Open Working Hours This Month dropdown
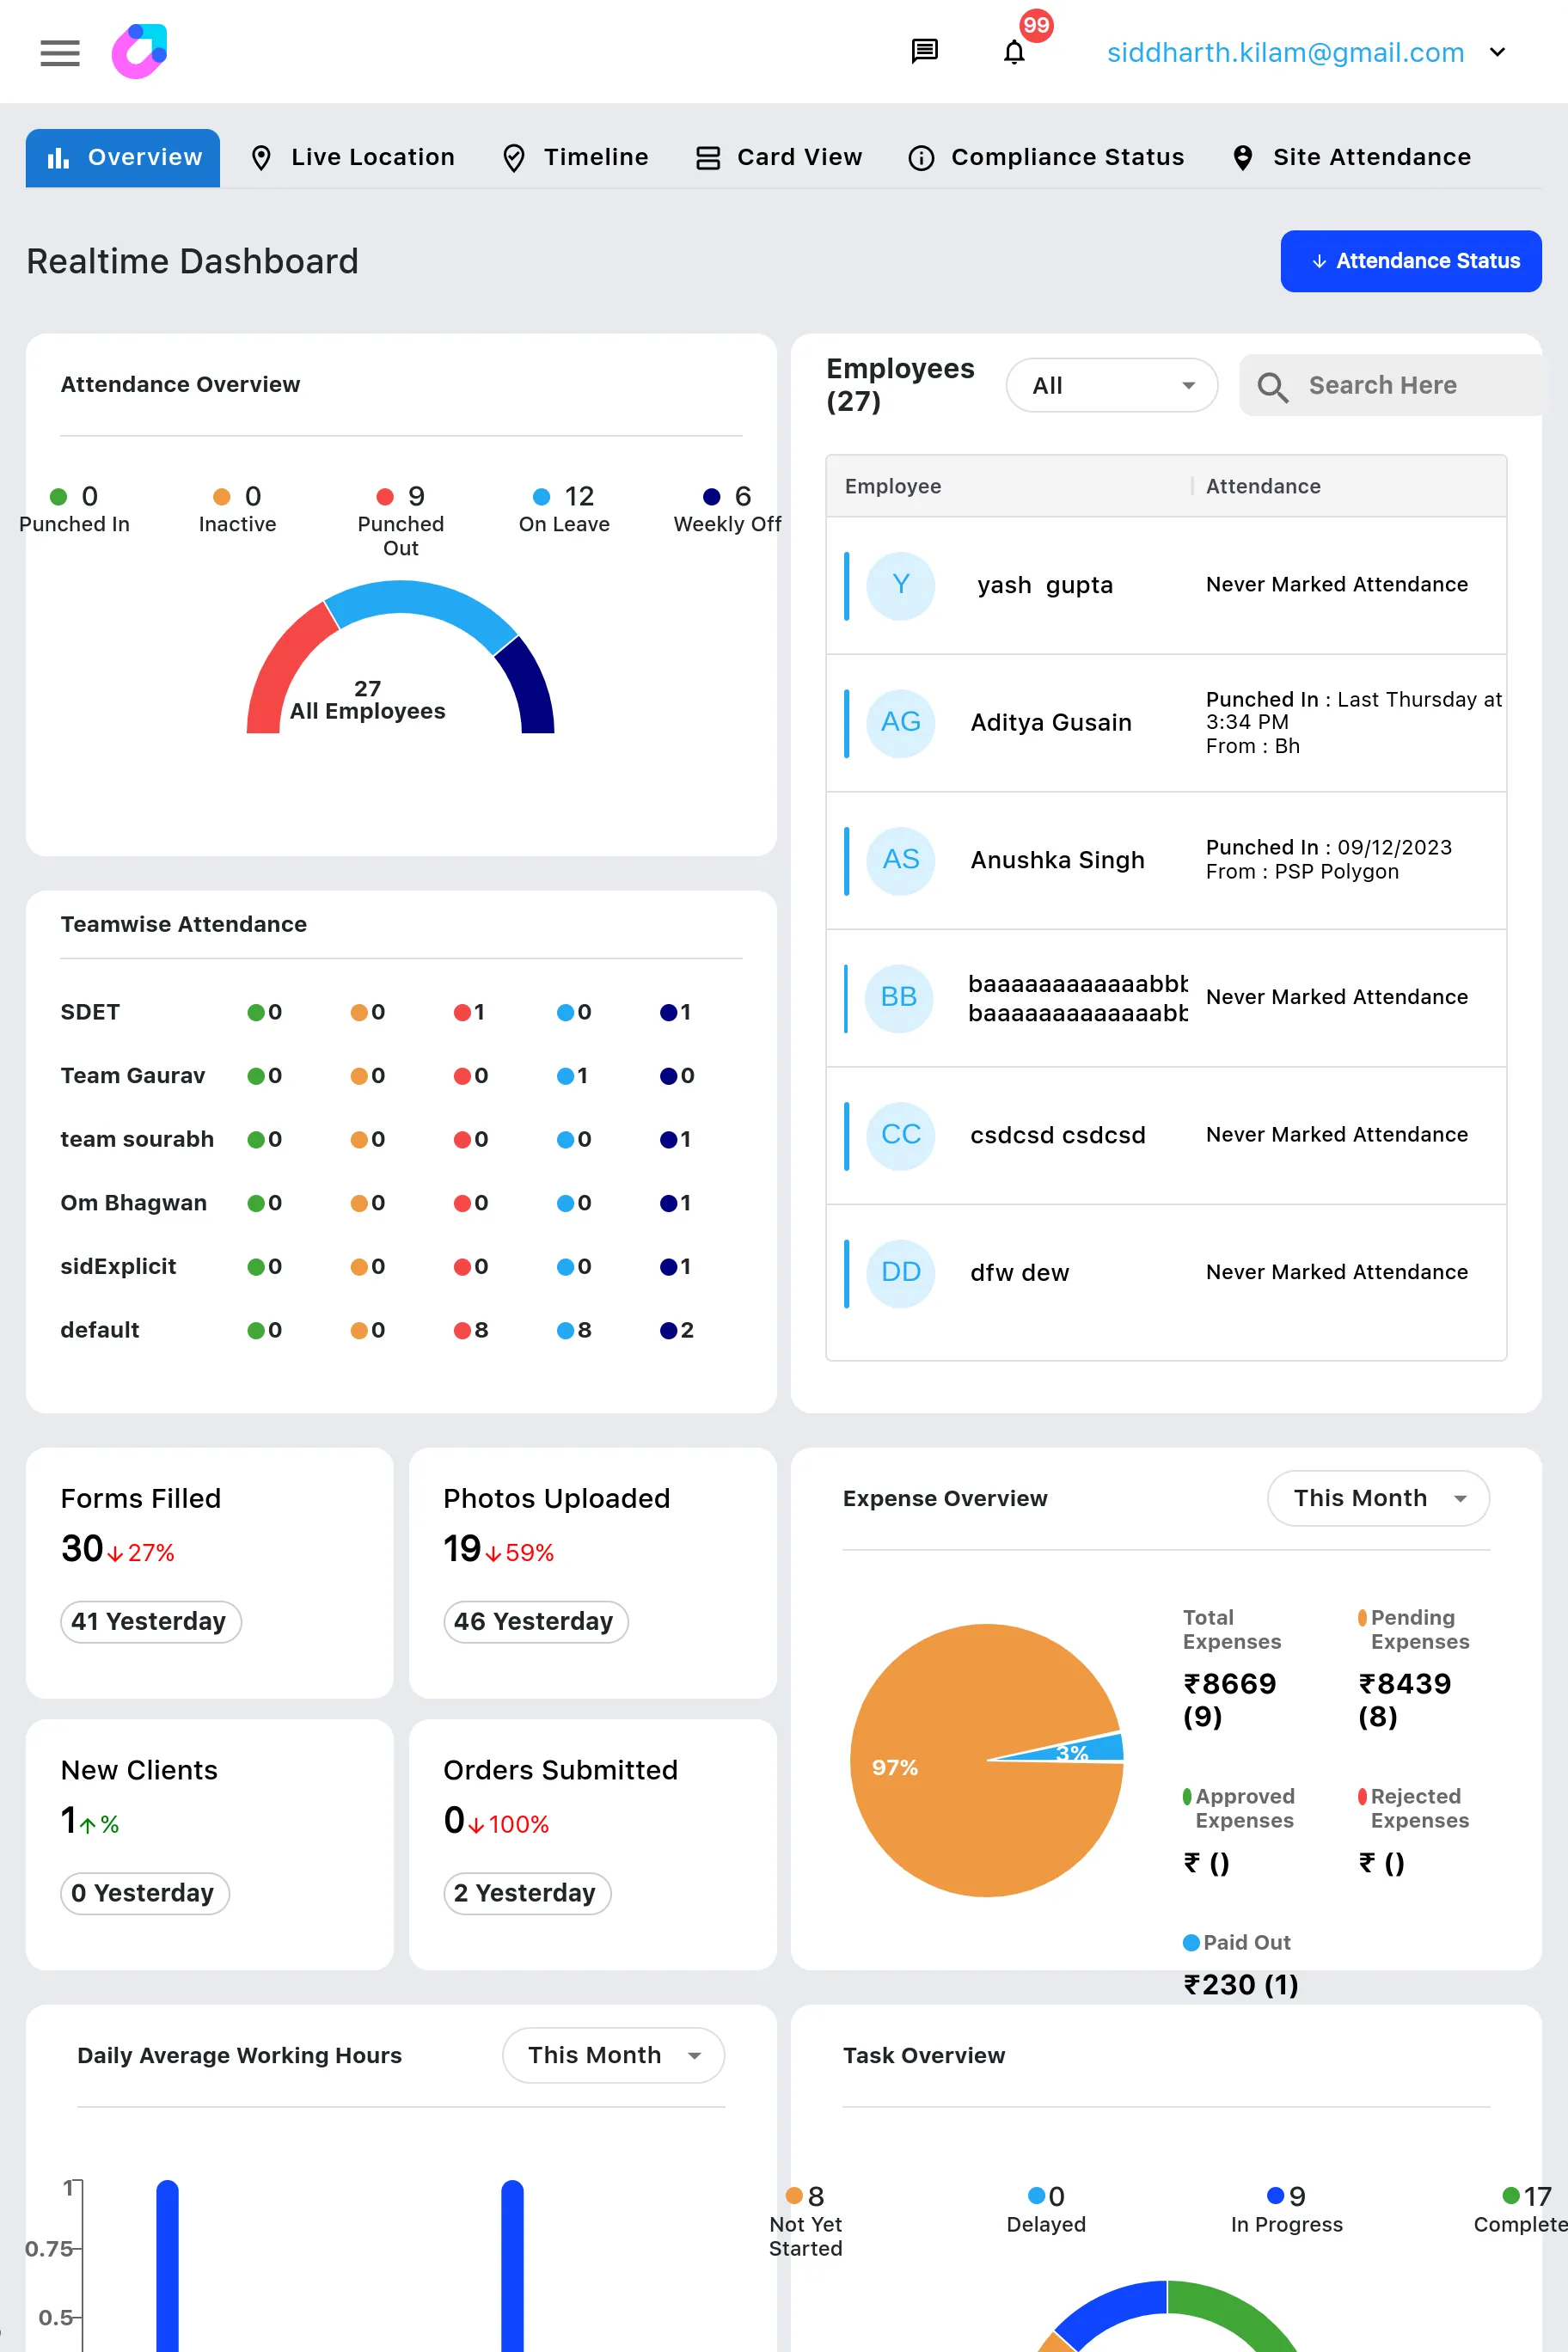Image resolution: width=1568 pixels, height=2352 pixels. [x=613, y=2055]
